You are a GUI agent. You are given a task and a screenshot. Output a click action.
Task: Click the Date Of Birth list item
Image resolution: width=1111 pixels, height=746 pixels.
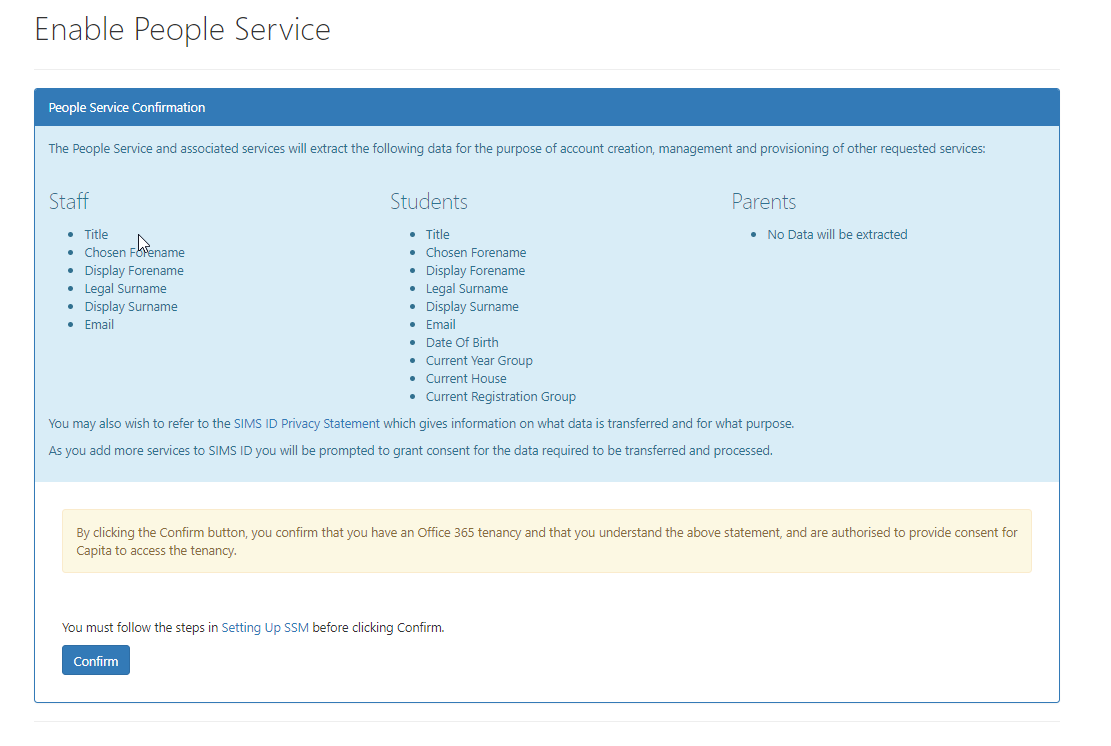click(x=462, y=343)
